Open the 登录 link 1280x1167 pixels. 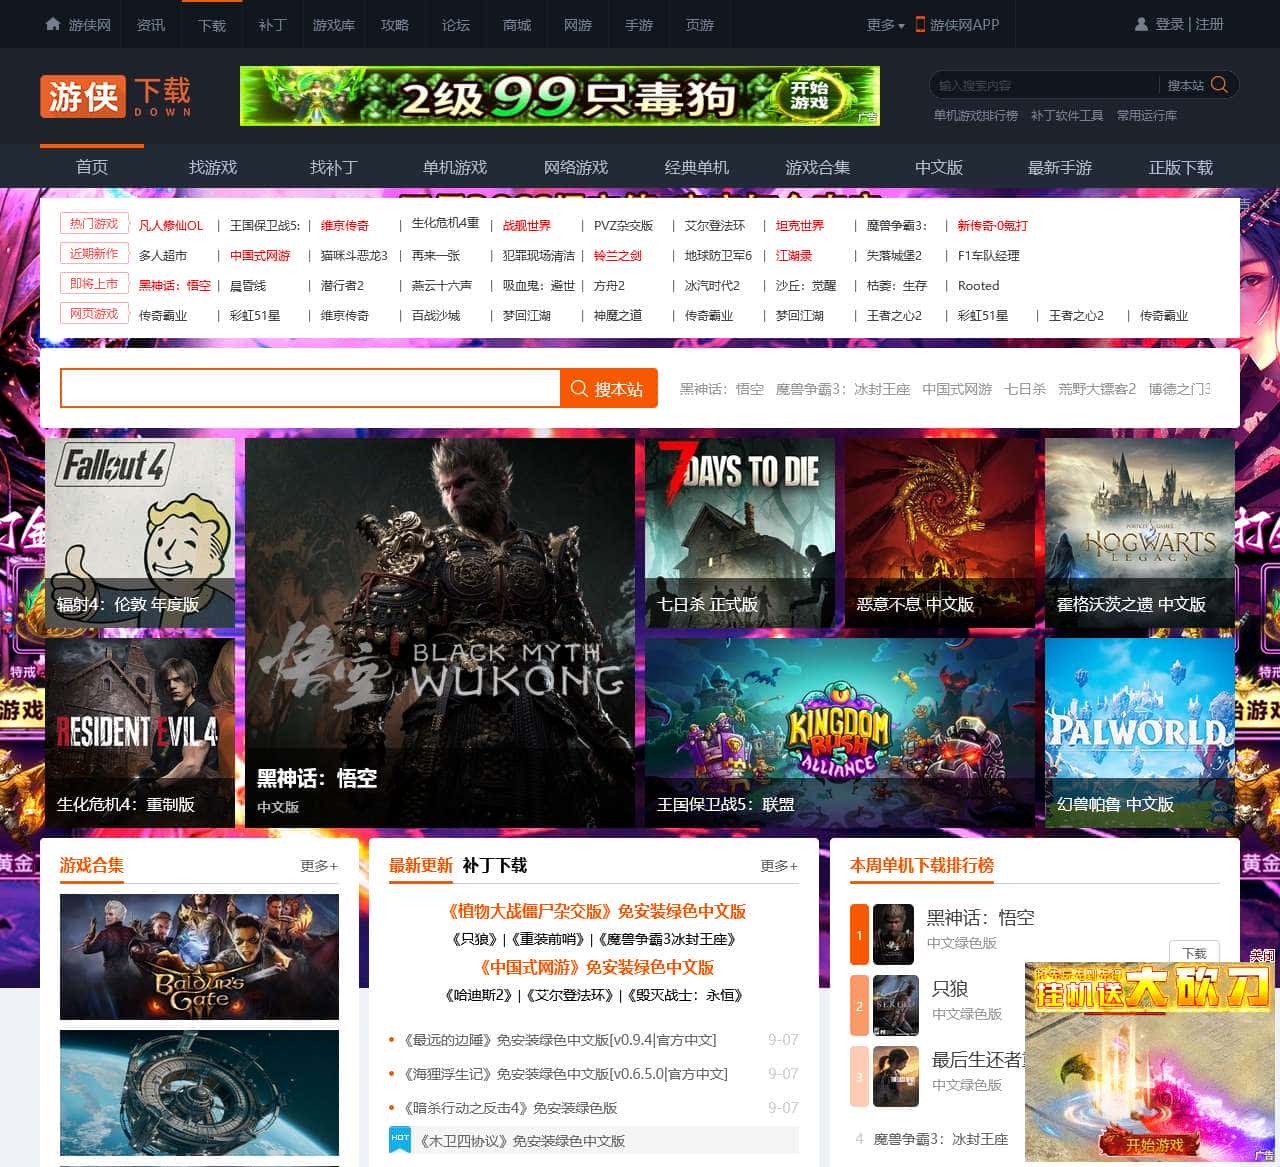click(x=1169, y=24)
